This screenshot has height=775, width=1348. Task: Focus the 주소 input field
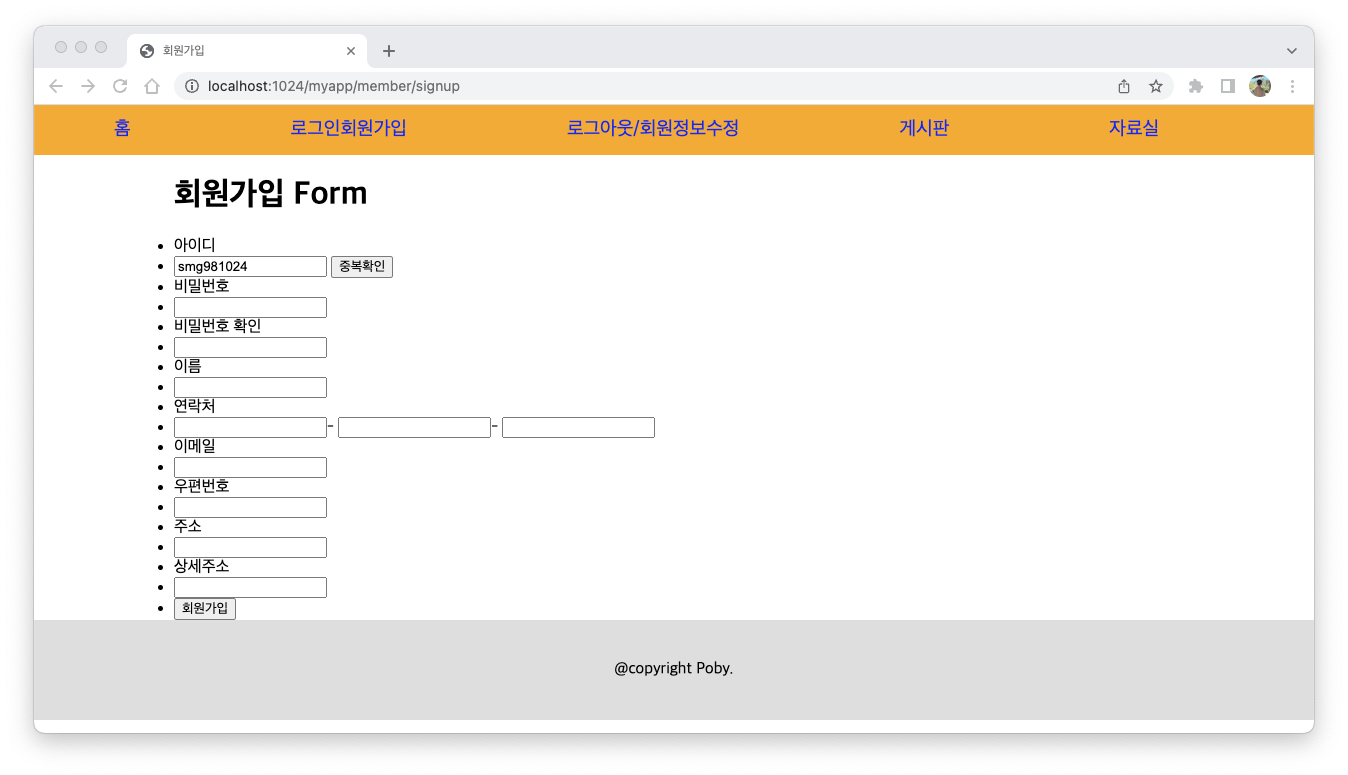[x=250, y=547]
